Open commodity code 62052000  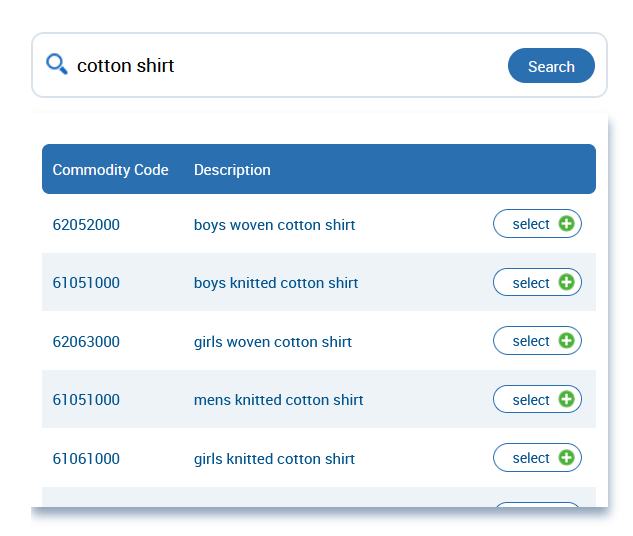[x=86, y=225]
